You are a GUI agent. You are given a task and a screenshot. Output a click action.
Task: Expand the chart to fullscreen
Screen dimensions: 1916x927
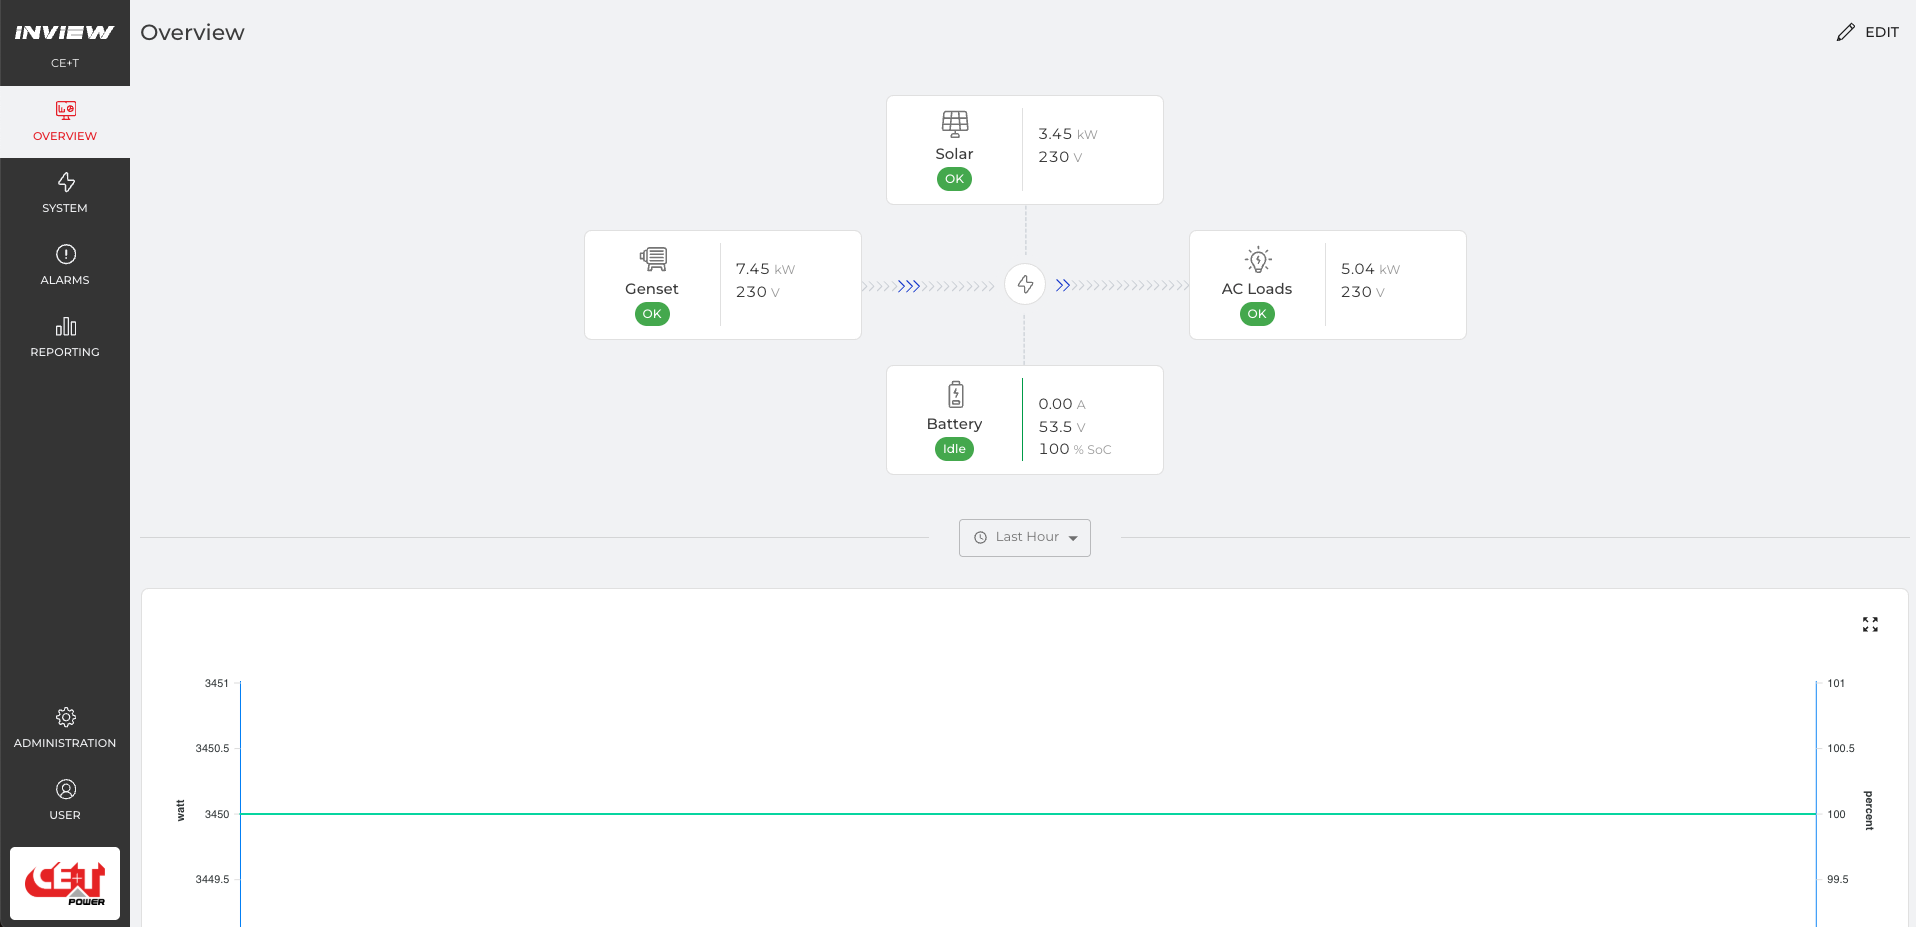(x=1870, y=625)
